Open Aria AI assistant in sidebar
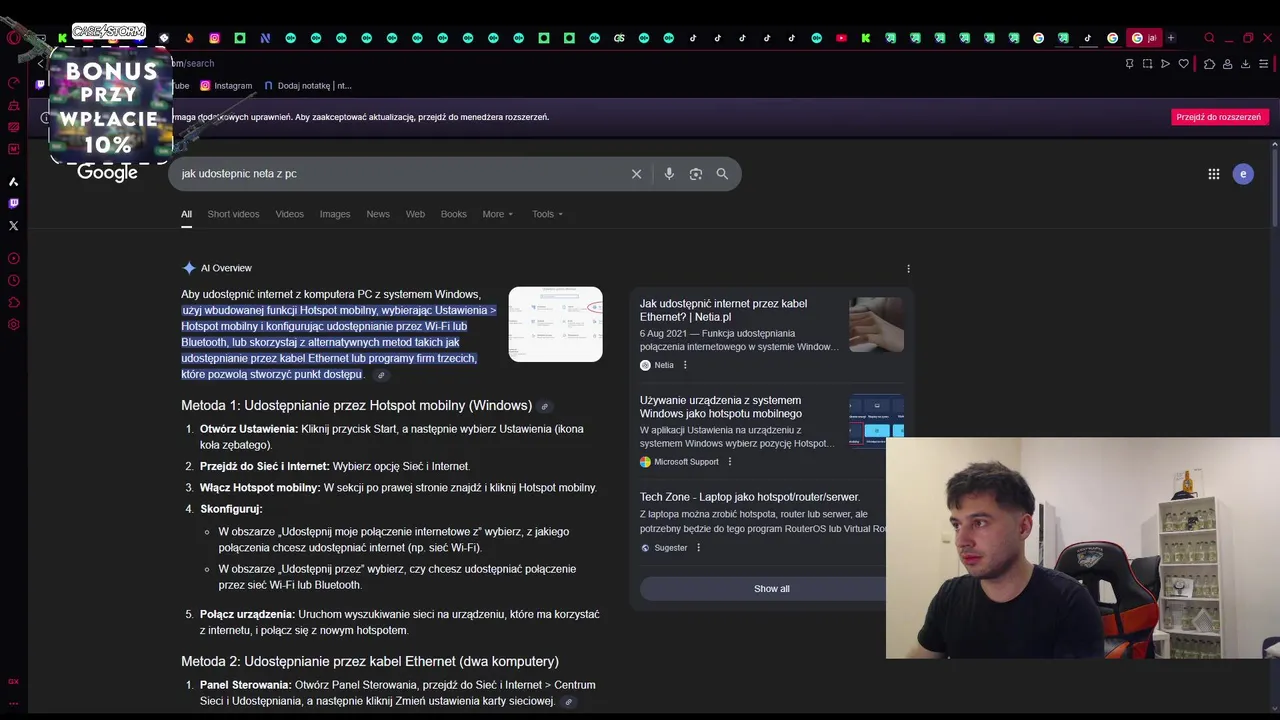This screenshot has width=1280, height=720. pyautogui.click(x=13, y=181)
